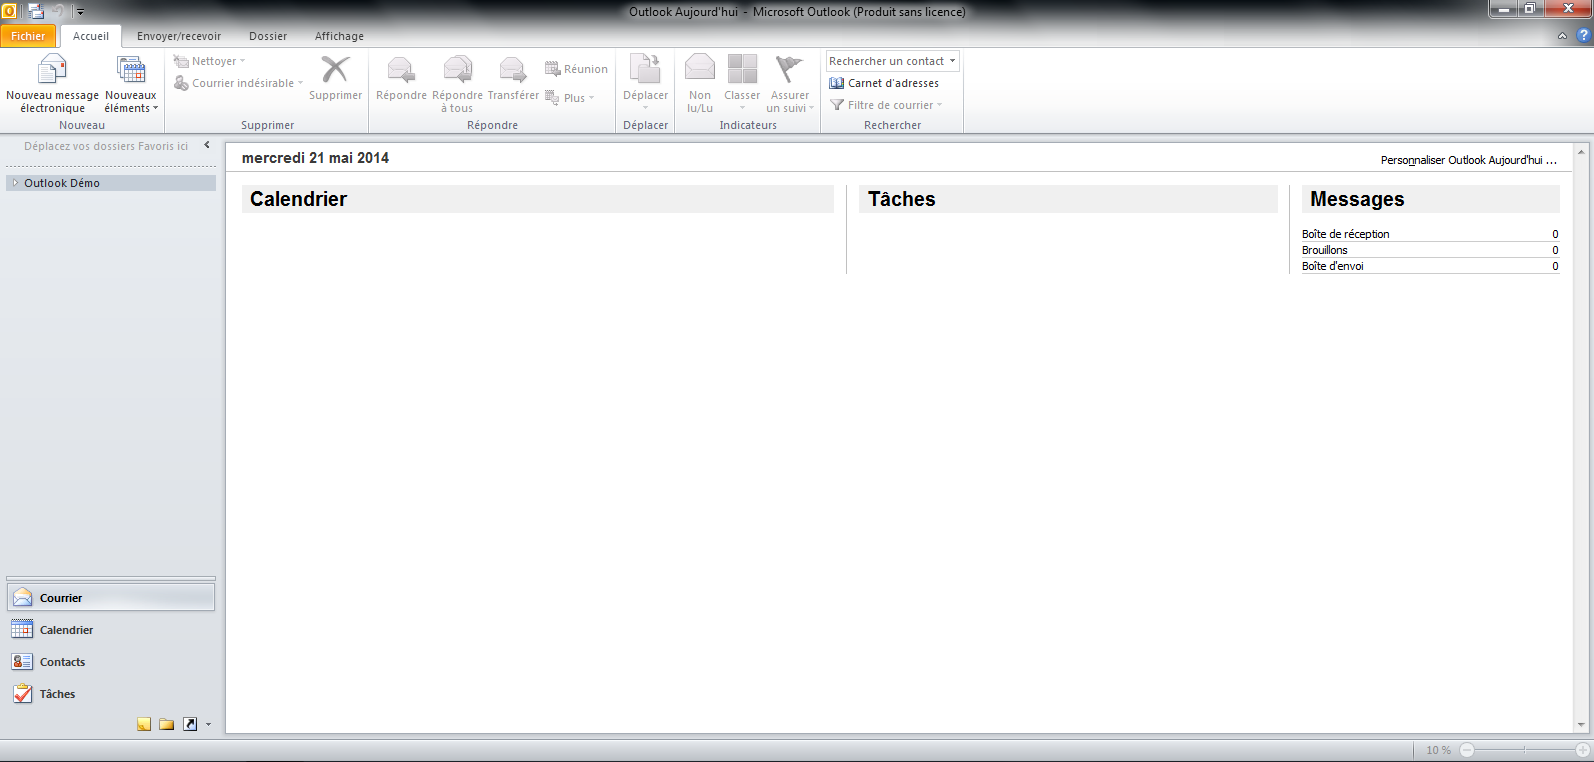Select the Courrier navigation button

pos(61,598)
